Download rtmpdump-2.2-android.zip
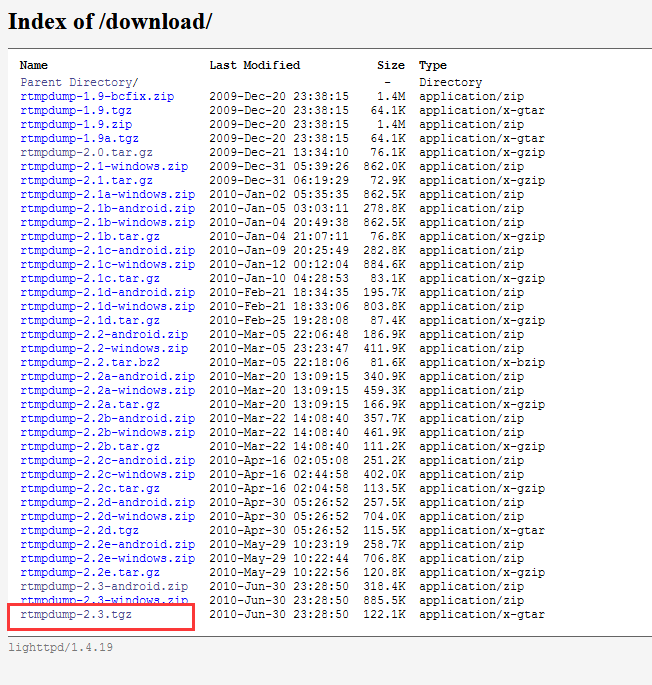Screen dimensions: 652x685 point(104,334)
